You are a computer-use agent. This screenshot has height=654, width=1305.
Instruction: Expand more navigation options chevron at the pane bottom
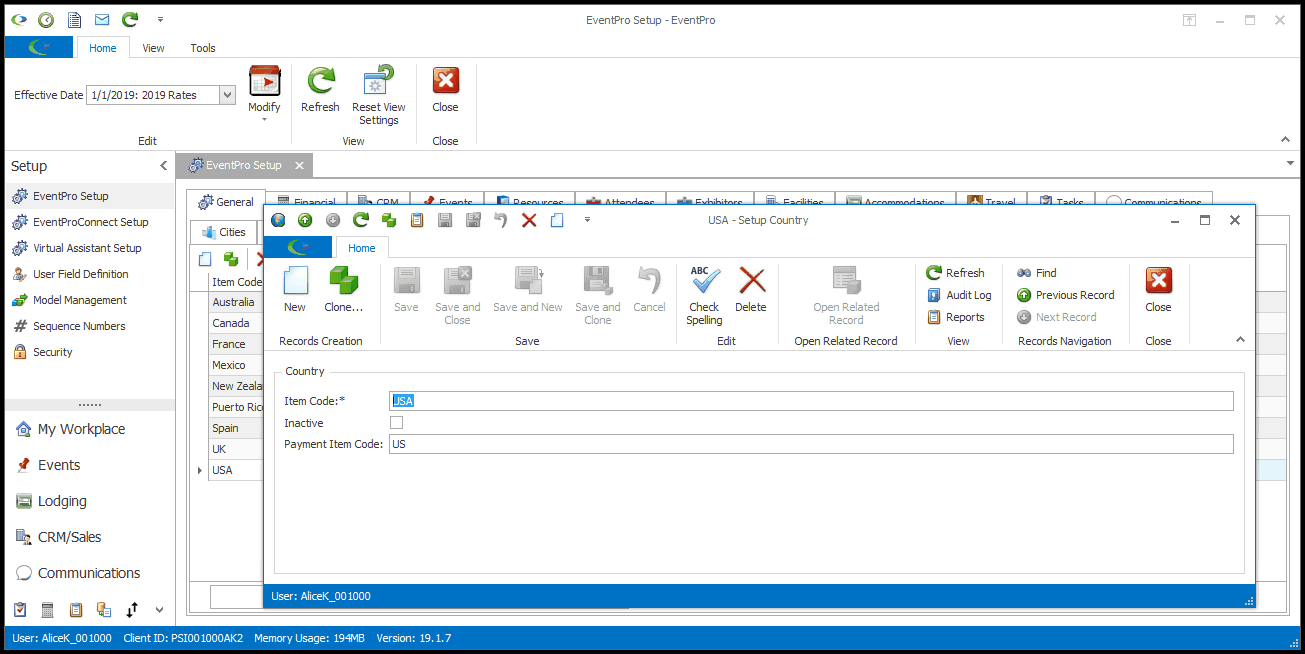[158, 609]
